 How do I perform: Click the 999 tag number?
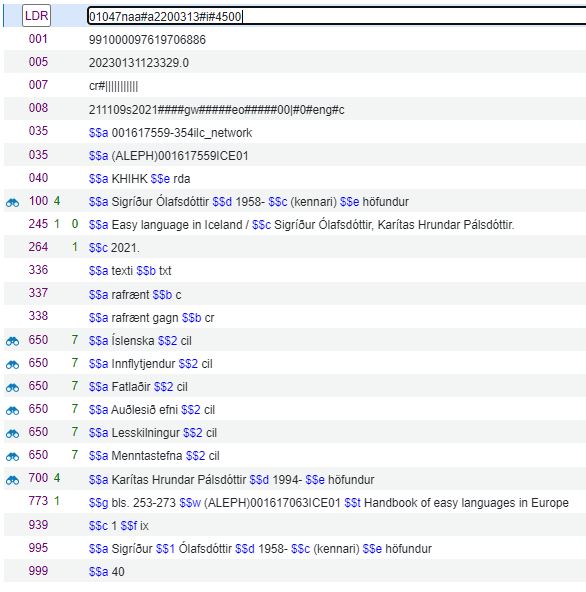(x=38, y=570)
